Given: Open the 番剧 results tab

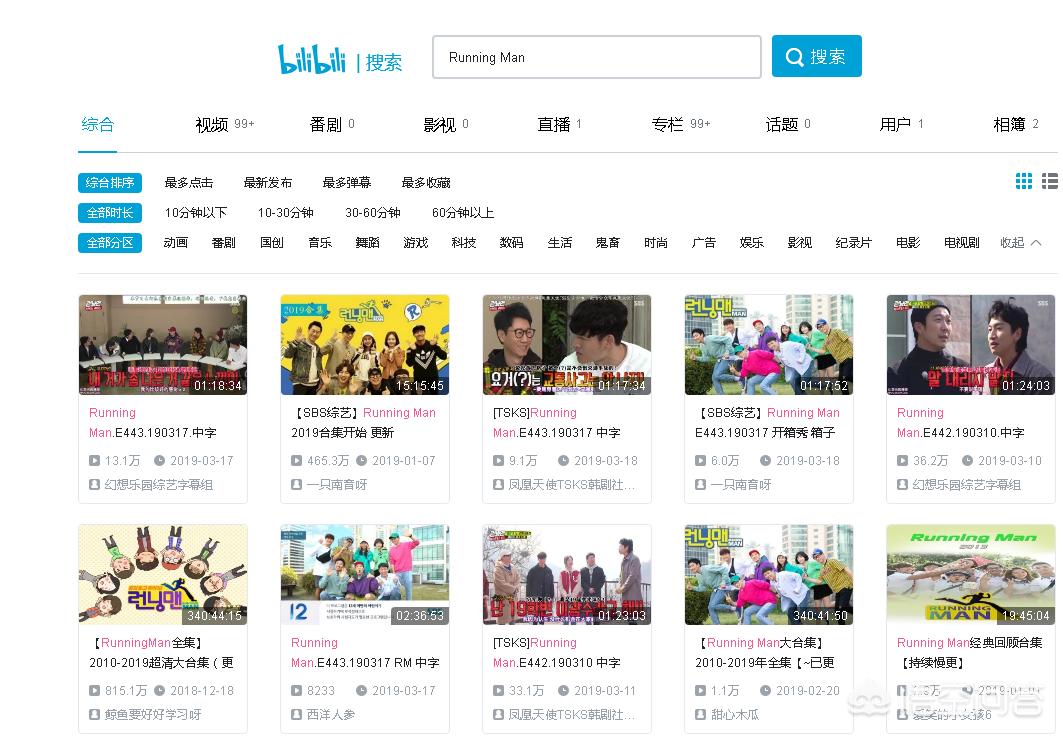Looking at the screenshot, I should (x=332, y=125).
